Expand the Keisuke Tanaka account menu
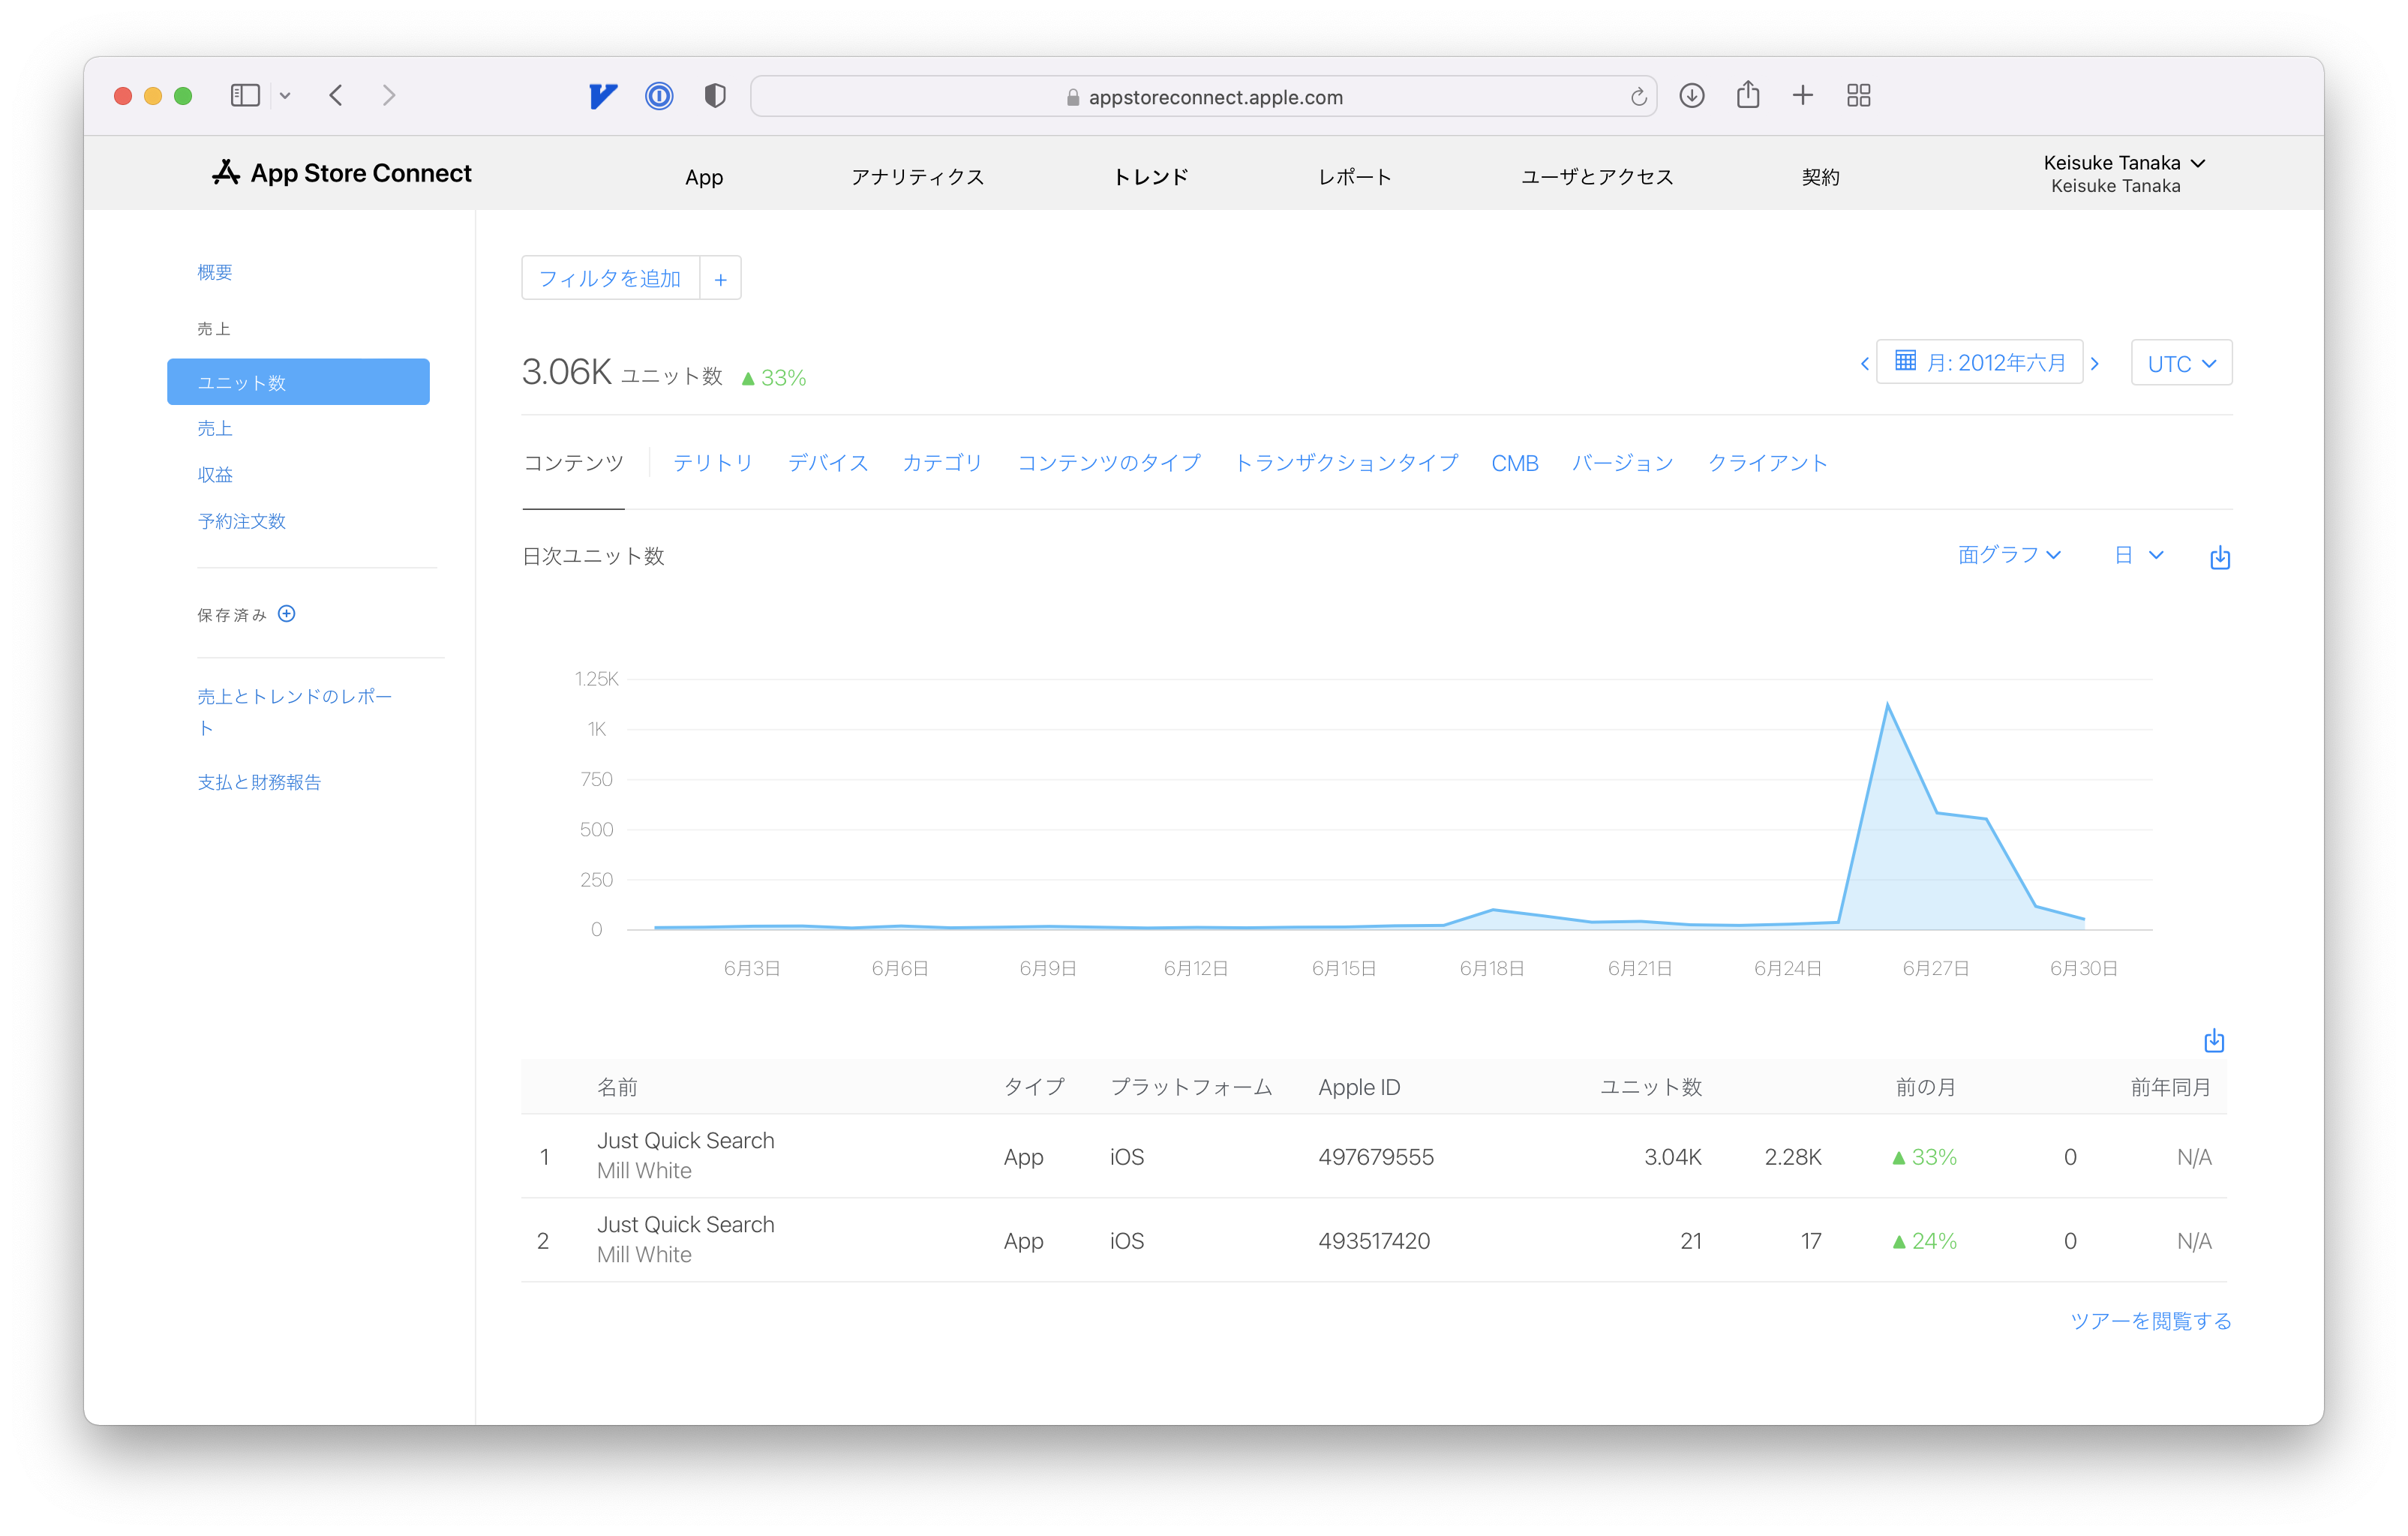This screenshot has width=2408, height=1536. [2124, 173]
